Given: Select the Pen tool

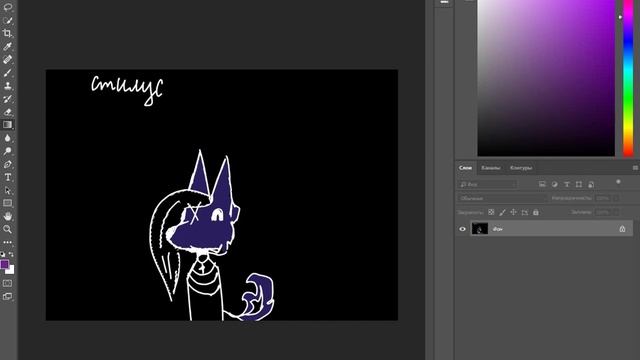Looking at the screenshot, I should point(7,164).
